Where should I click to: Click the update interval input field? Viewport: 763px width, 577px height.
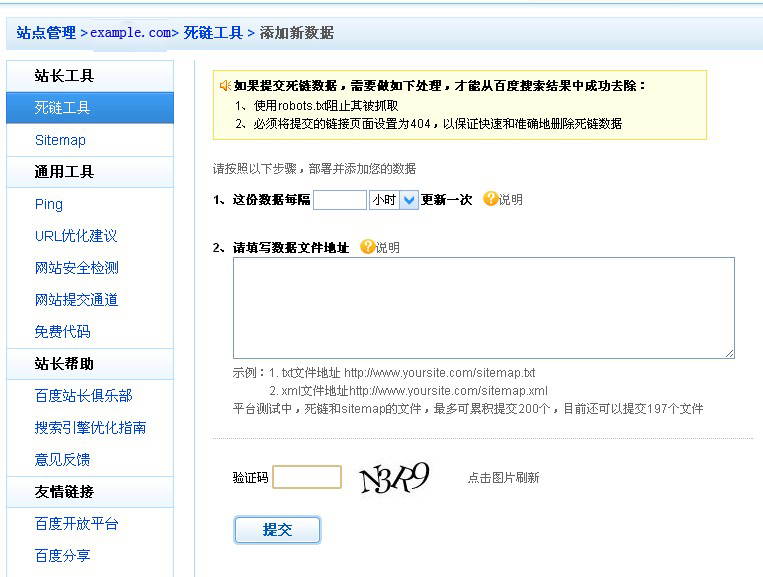tap(340, 200)
